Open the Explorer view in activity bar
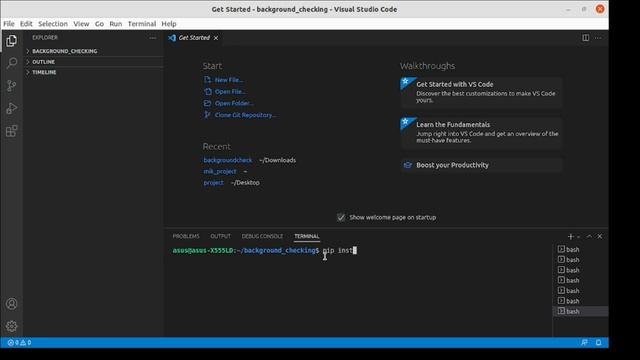 pos(11,41)
